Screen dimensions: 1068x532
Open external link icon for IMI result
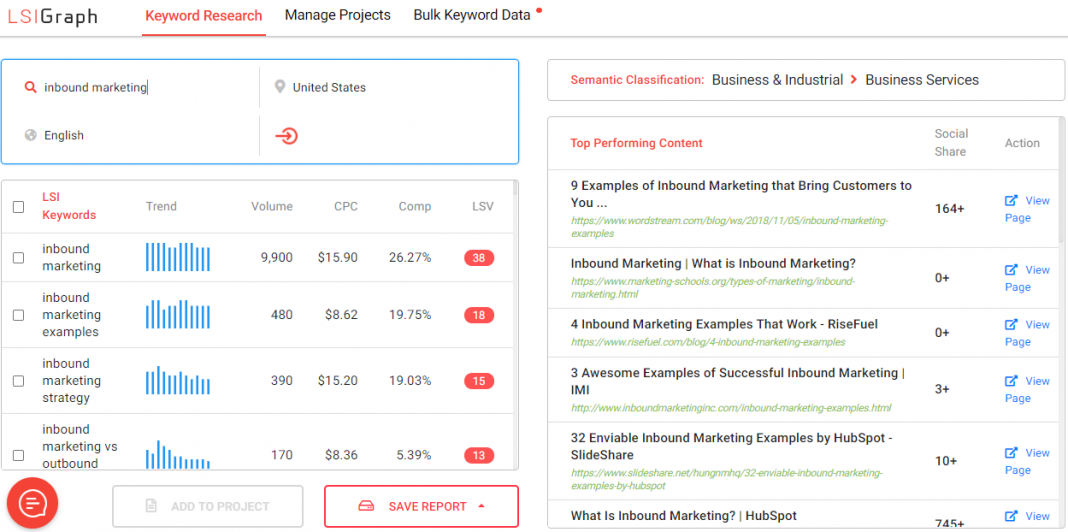point(1011,381)
